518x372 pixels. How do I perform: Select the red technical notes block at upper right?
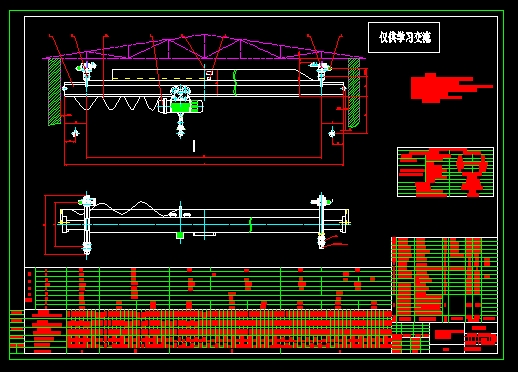pyautogui.click(x=451, y=88)
